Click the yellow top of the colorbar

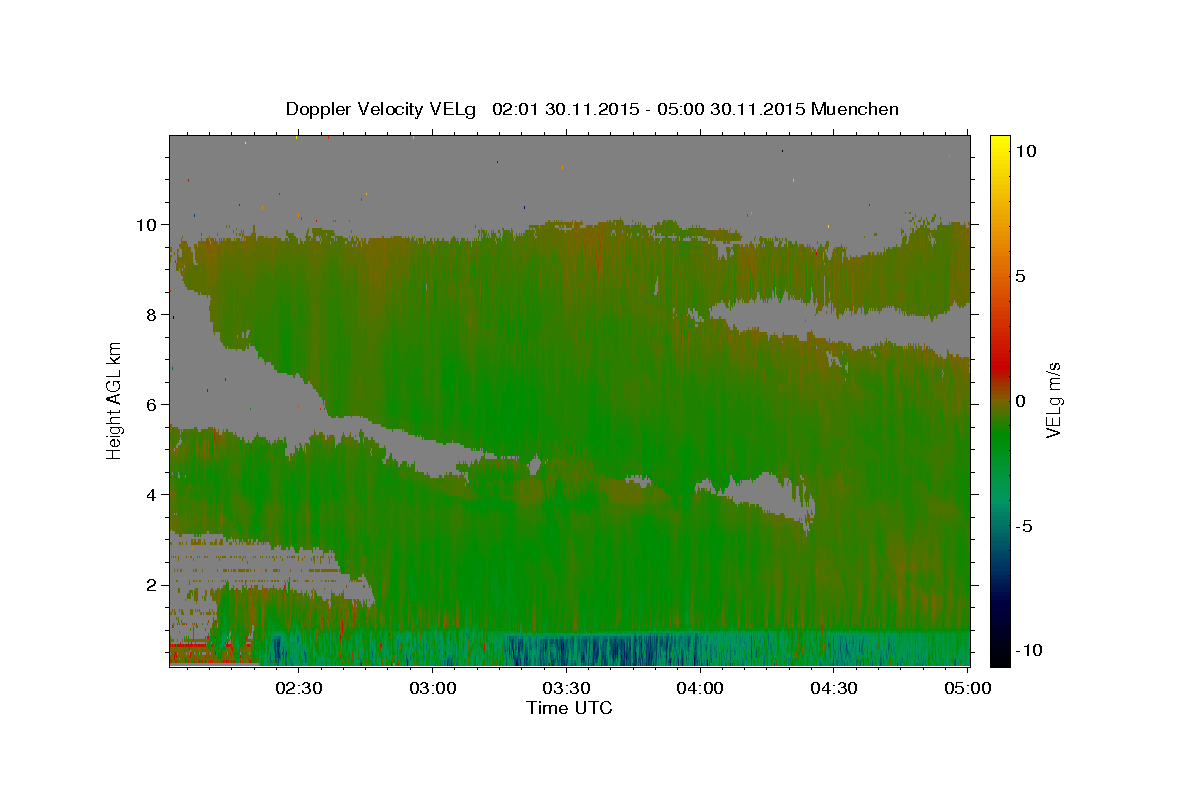[1000, 145]
